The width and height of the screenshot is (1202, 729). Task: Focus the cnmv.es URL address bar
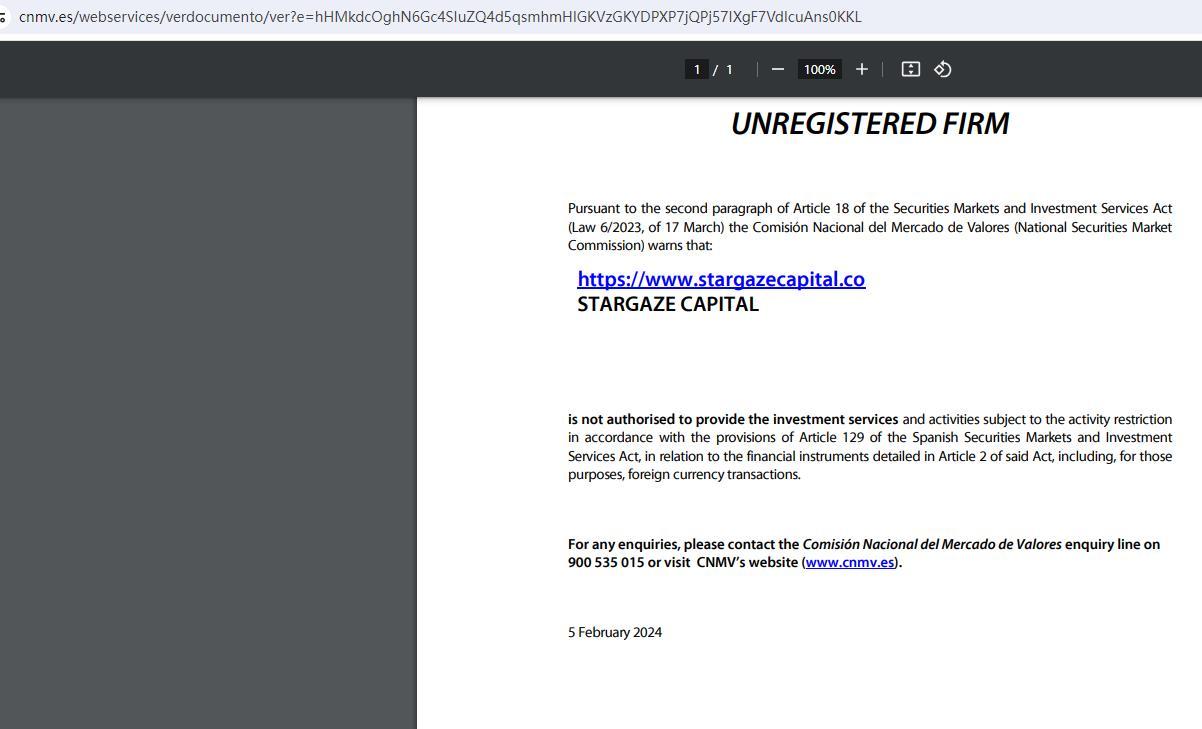click(440, 17)
